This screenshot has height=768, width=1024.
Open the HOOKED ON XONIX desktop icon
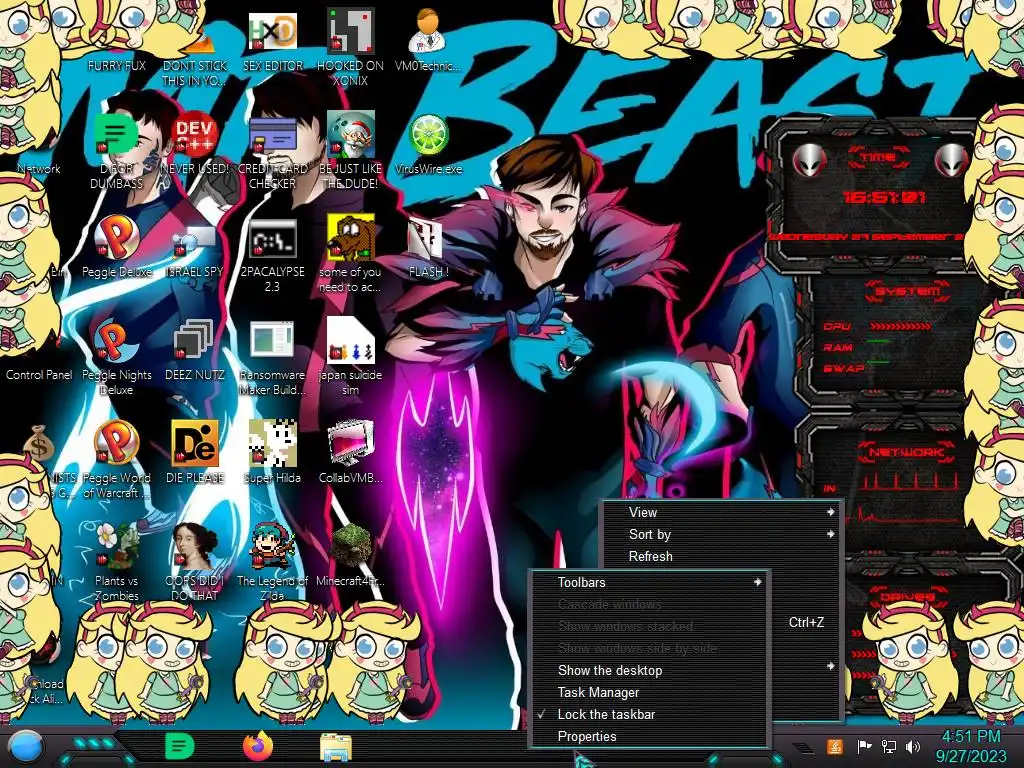click(x=351, y=47)
